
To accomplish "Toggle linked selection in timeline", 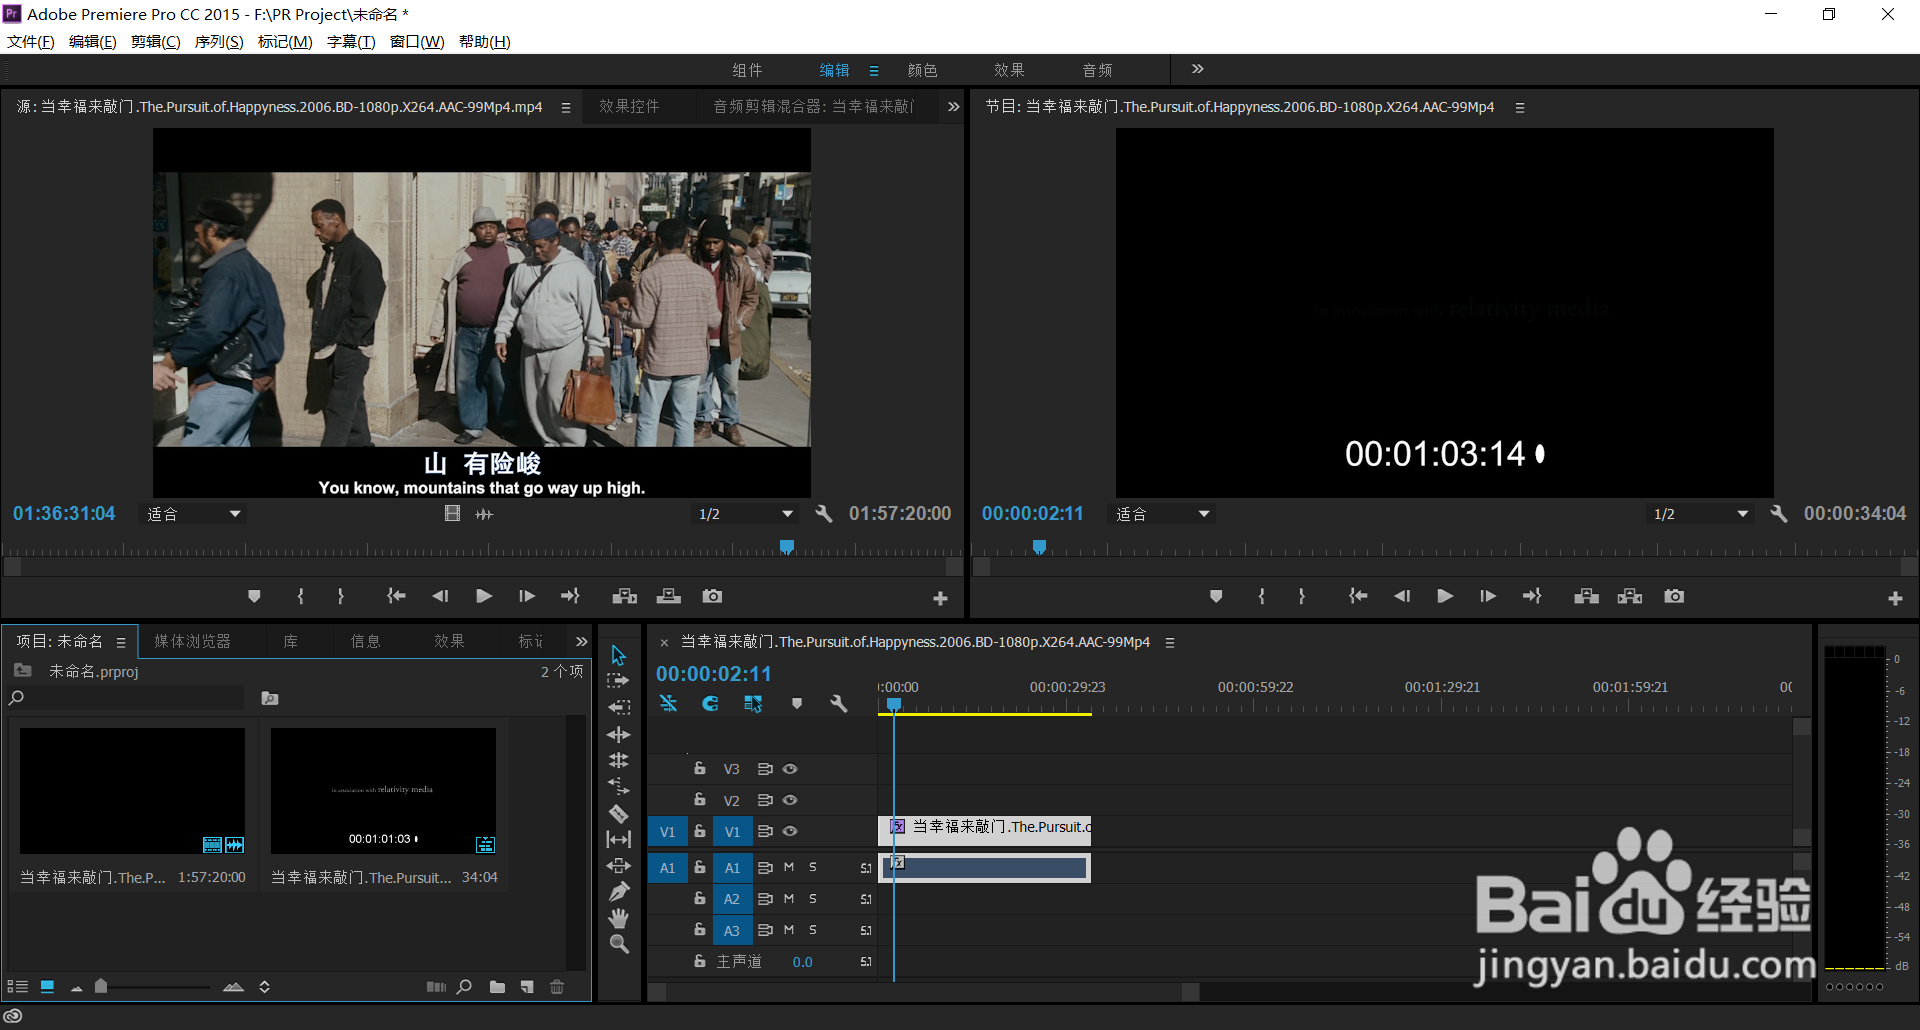I will [x=753, y=704].
